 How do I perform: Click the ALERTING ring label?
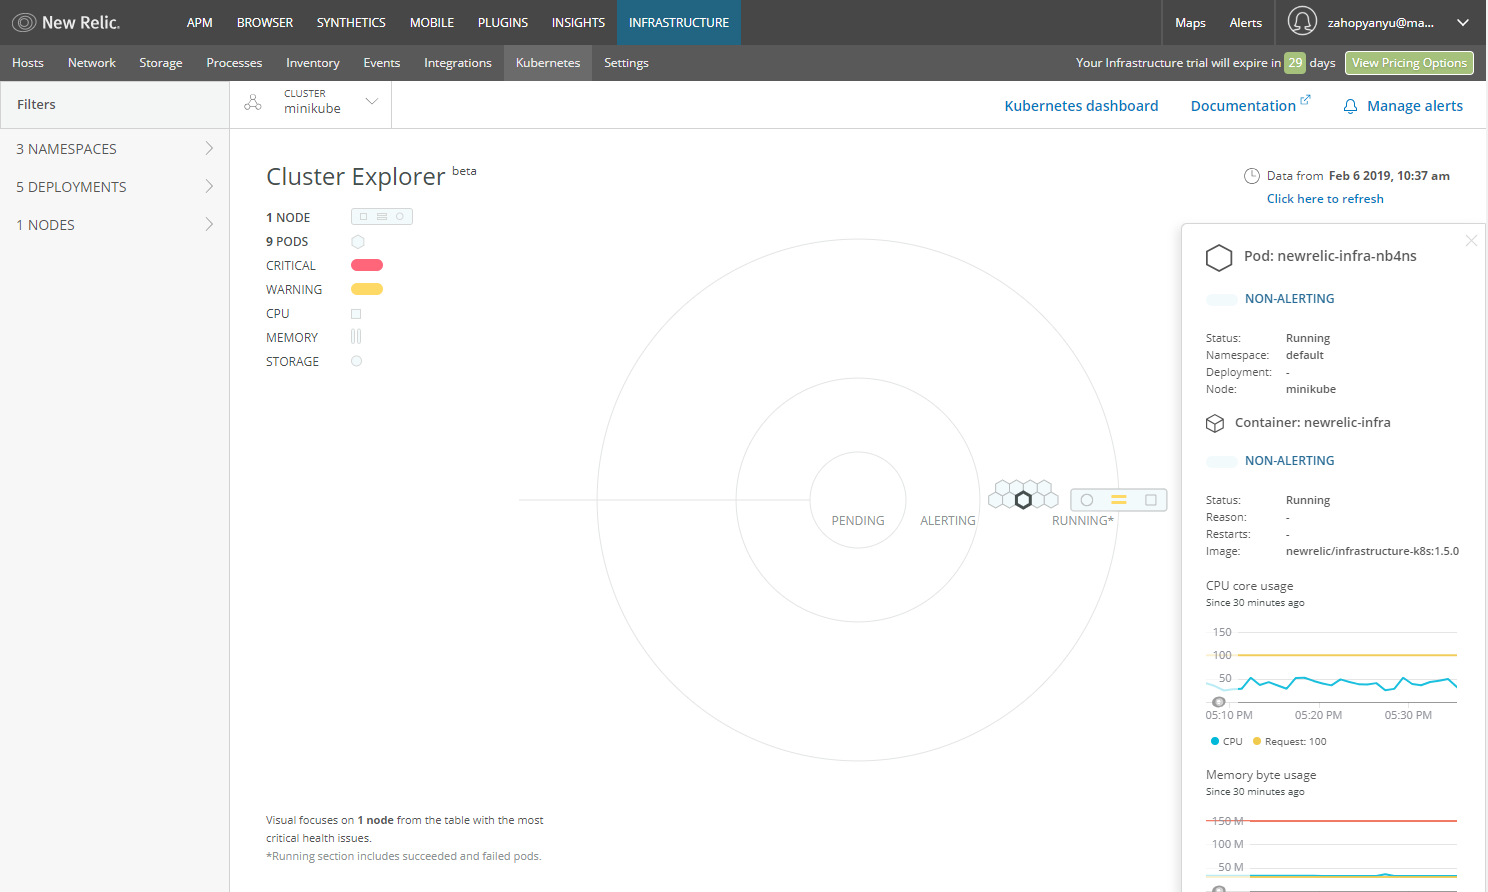pos(948,521)
